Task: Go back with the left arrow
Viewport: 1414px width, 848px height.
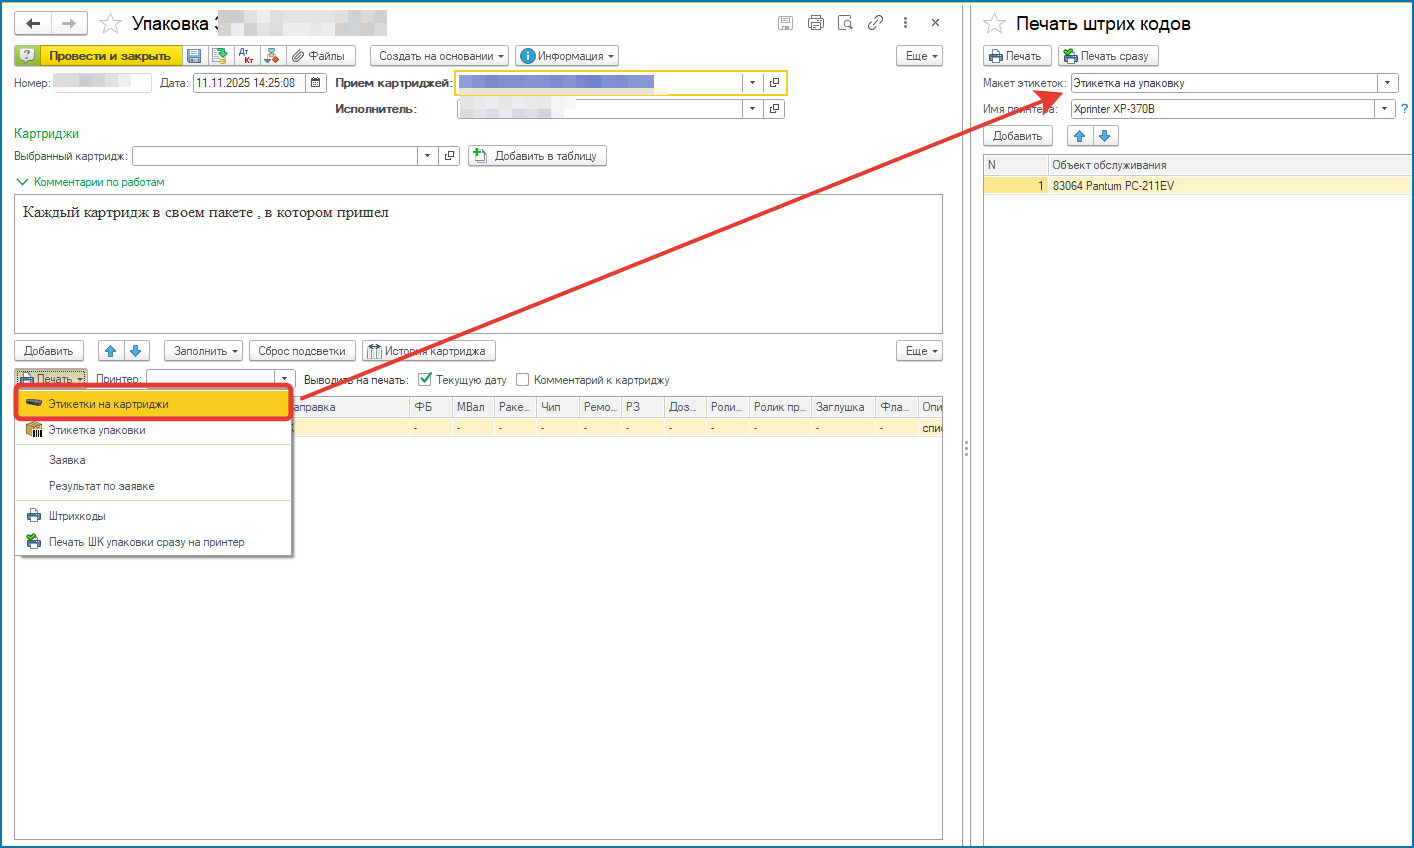Action: (x=33, y=23)
